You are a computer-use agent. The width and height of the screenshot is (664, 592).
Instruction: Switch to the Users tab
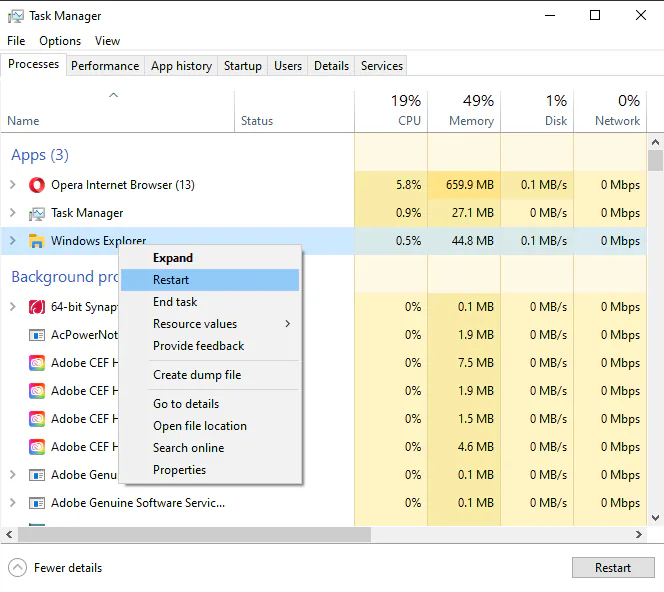(288, 66)
